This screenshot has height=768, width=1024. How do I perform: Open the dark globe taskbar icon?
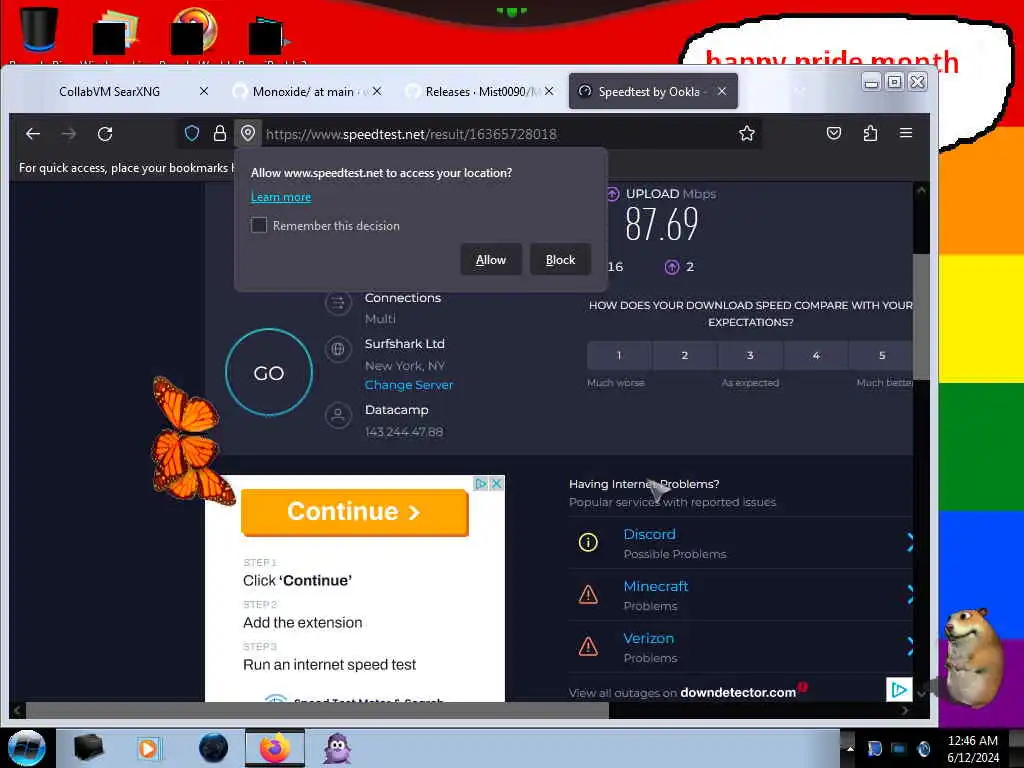click(x=213, y=748)
